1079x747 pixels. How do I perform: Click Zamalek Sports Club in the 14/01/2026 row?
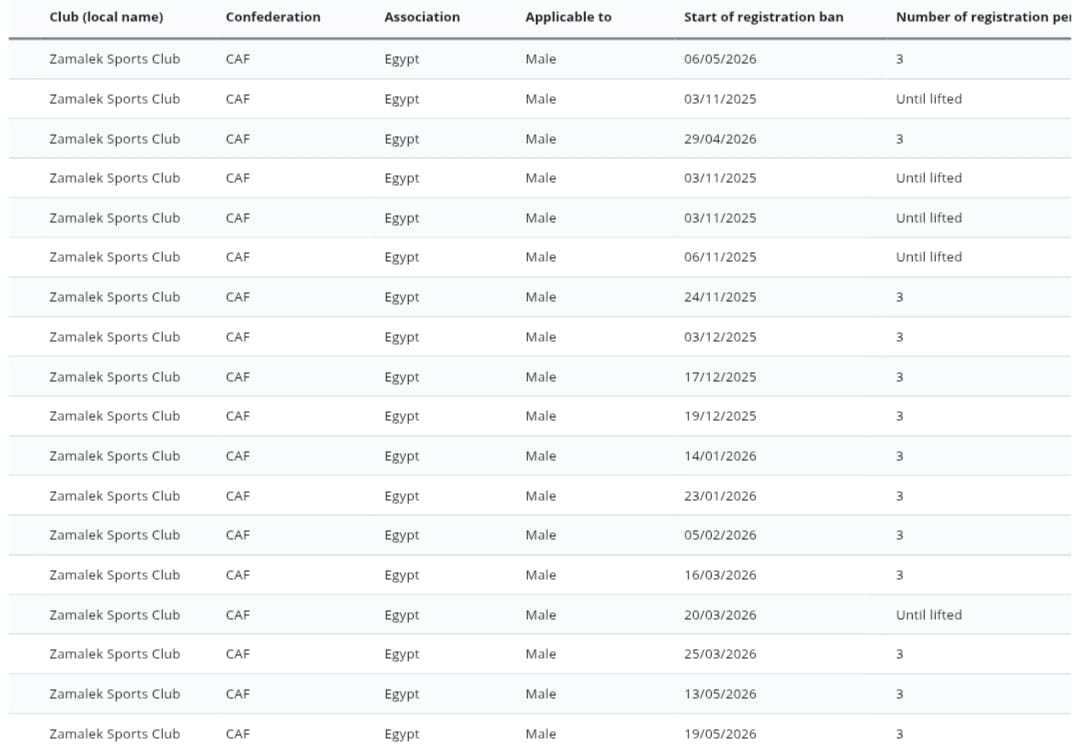tap(114, 456)
